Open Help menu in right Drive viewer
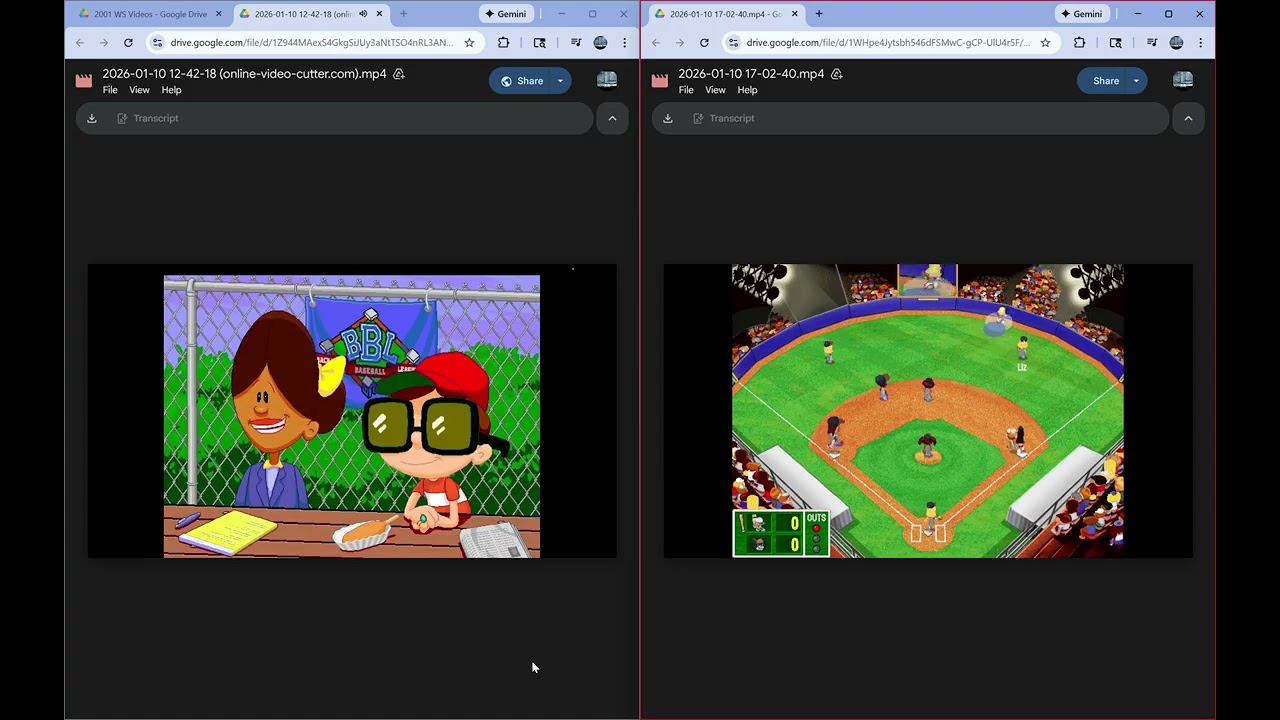1280x720 pixels. [747, 90]
